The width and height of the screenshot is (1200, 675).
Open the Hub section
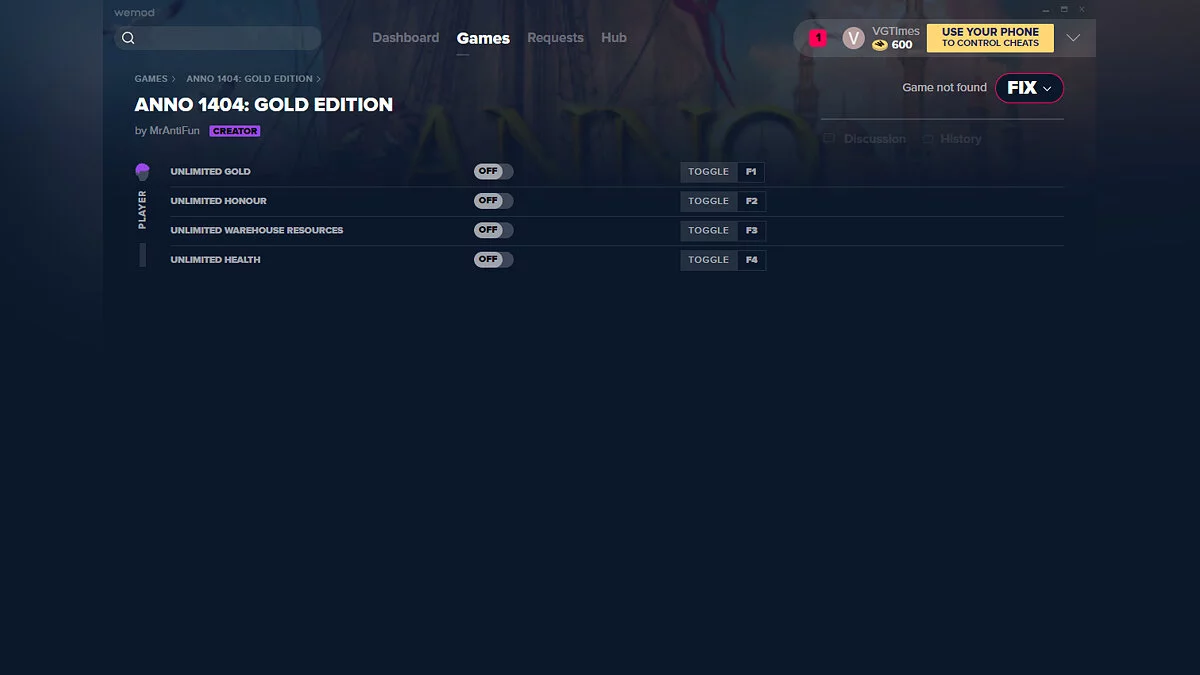point(613,37)
